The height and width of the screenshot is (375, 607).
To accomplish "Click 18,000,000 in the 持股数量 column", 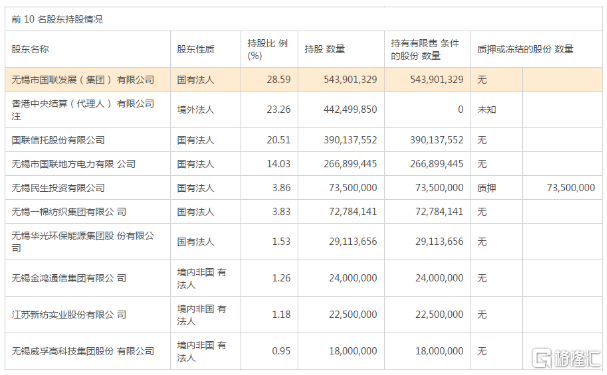I will [x=353, y=351].
